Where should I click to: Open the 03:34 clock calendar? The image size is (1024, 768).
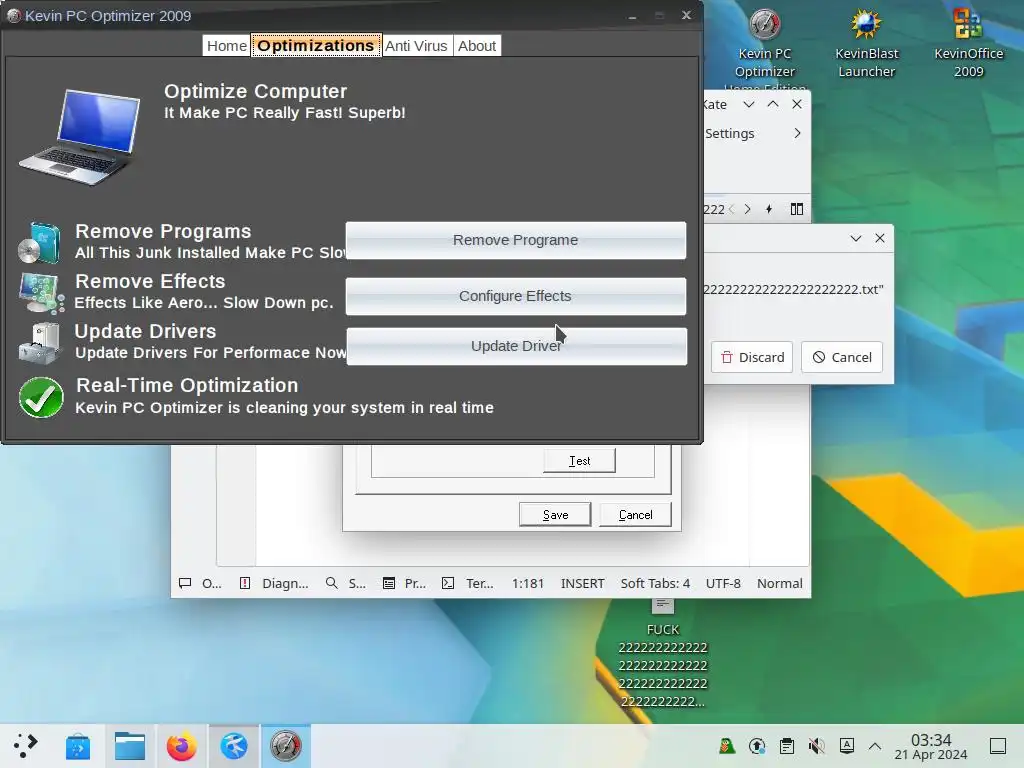pyautogui.click(x=931, y=746)
